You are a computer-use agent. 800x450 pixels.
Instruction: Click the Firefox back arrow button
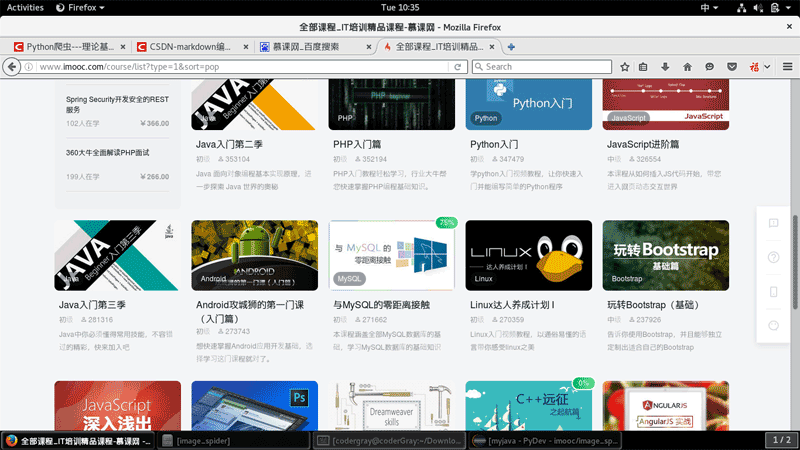[12, 67]
